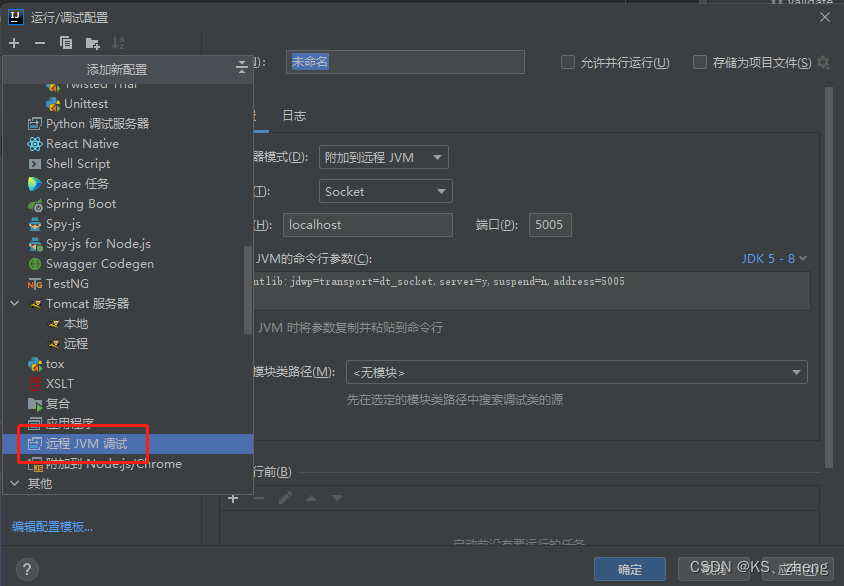The image size is (844, 586).
Task: Expand the JDK 5 - 8 version dropdown
Action: point(770,258)
